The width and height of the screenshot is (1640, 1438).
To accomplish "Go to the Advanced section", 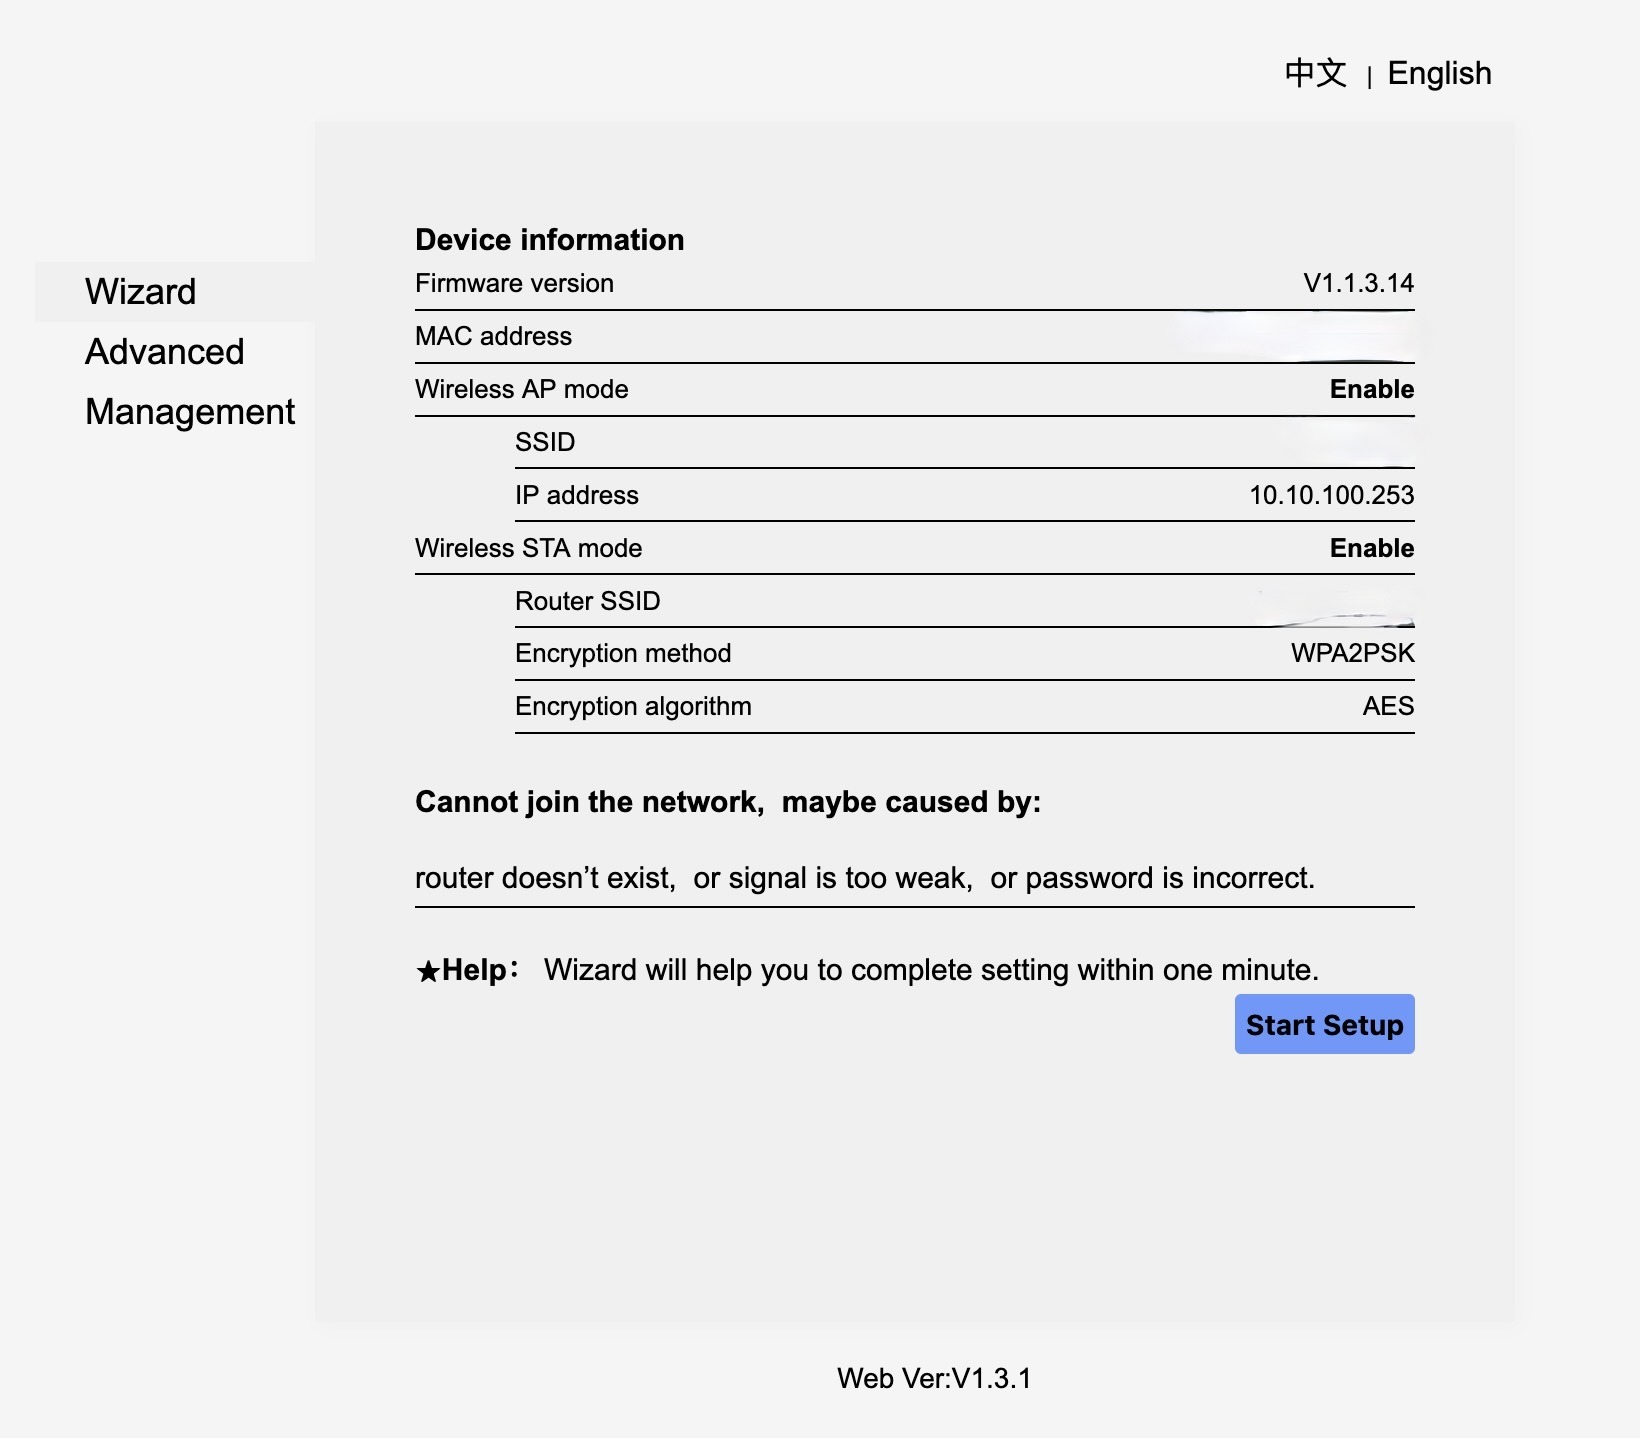I will [165, 352].
